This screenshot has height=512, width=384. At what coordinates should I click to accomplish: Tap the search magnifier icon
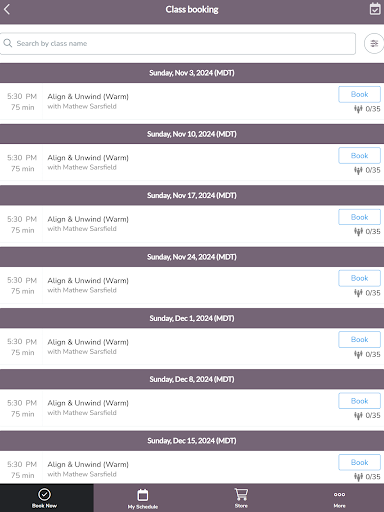[8, 43]
